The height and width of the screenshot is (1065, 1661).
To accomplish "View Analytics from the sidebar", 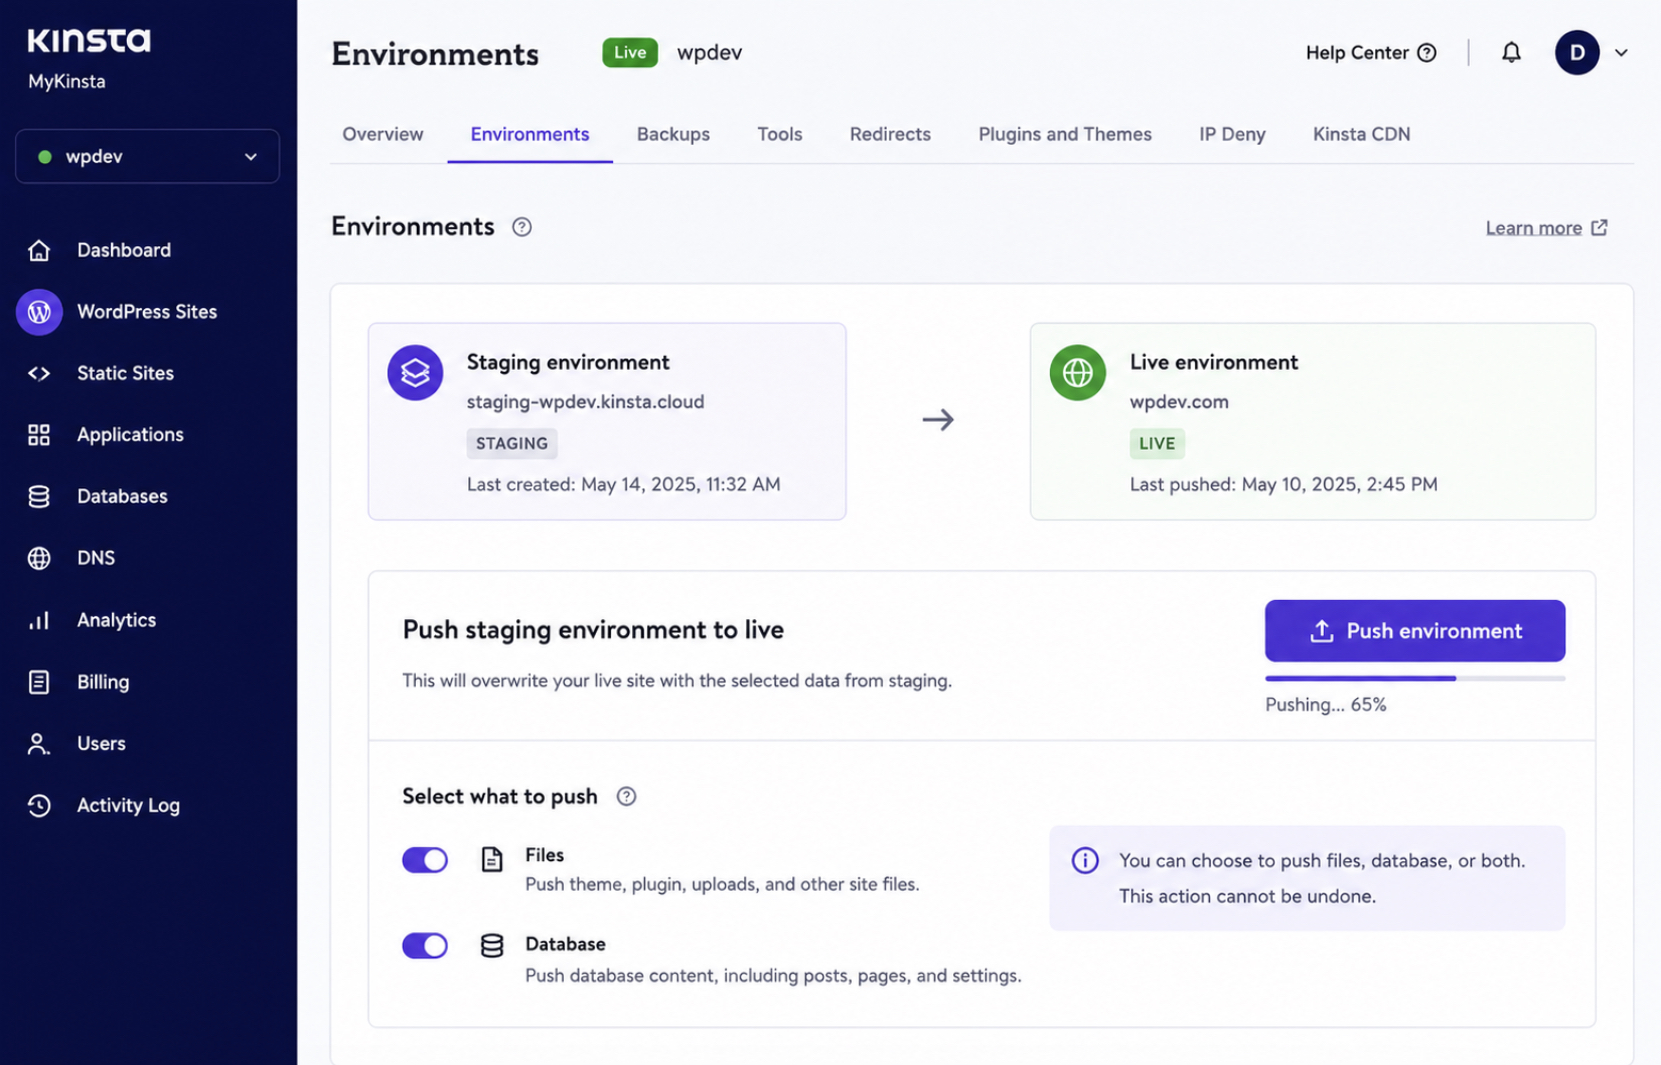I will click(116, 620).
